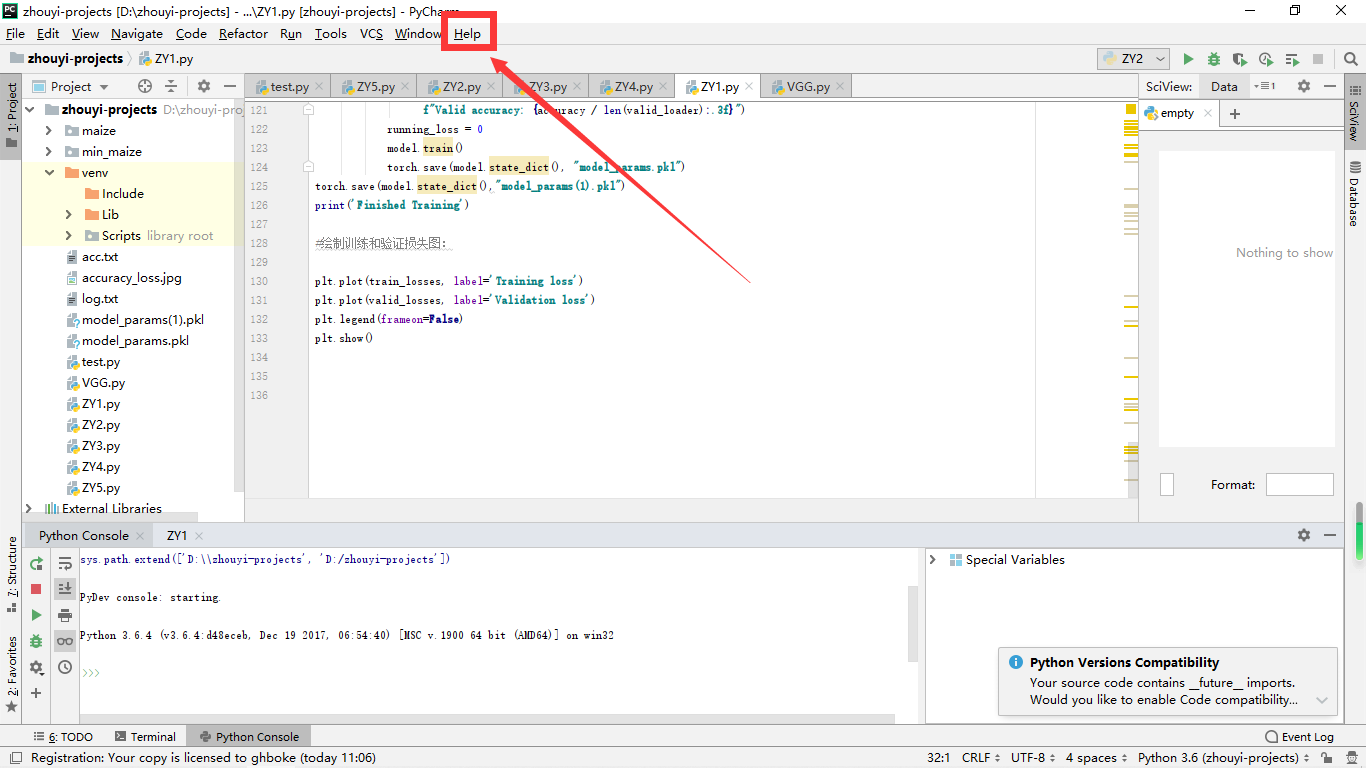Image resolution: width=1366 pixels, height=768 pixels.
Task: Switch to the ZY3.py editor tab
Action: pos(547,86)
